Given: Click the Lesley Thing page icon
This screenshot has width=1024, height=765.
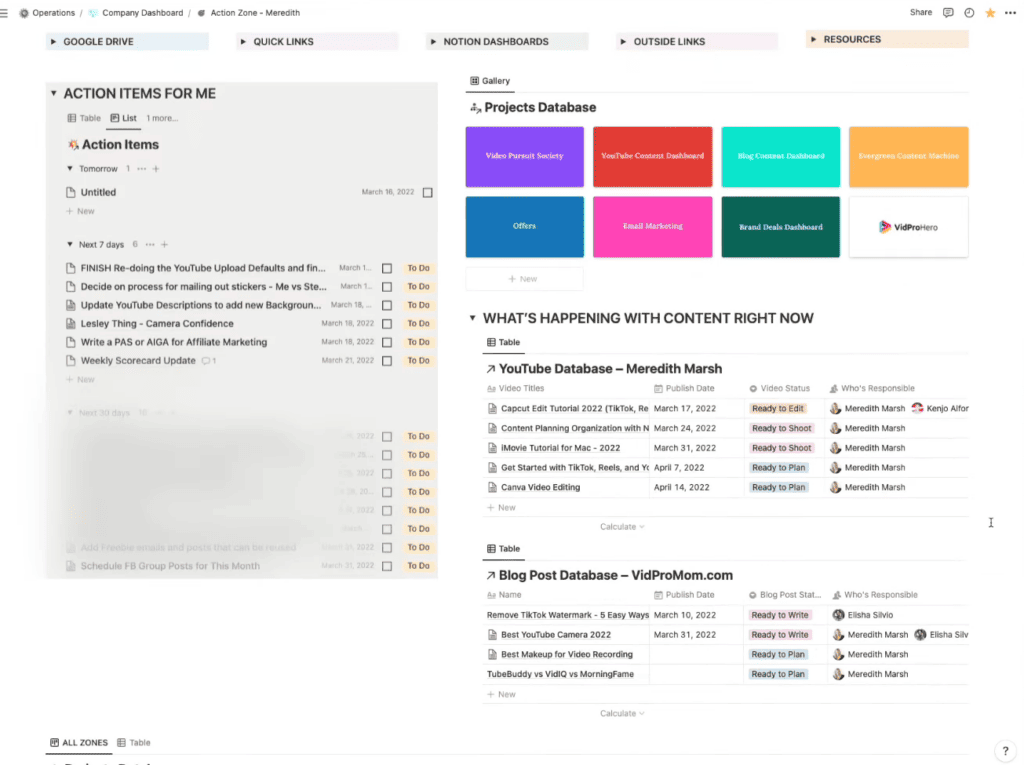Looking at the screenshot, I should (71, 323).
